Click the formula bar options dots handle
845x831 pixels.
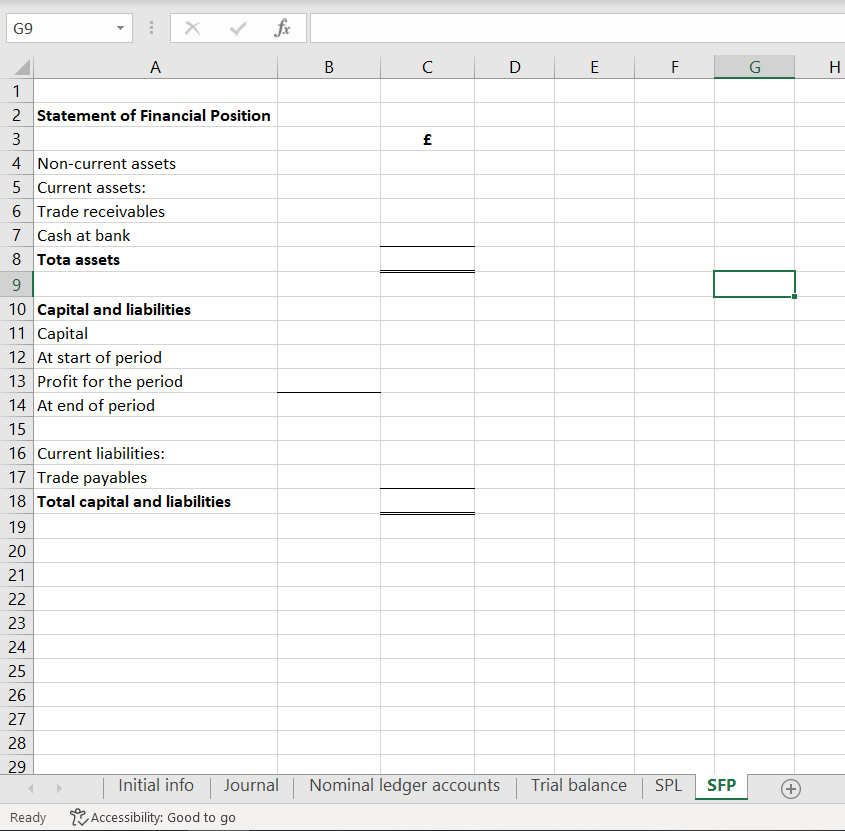pos(151,28)
